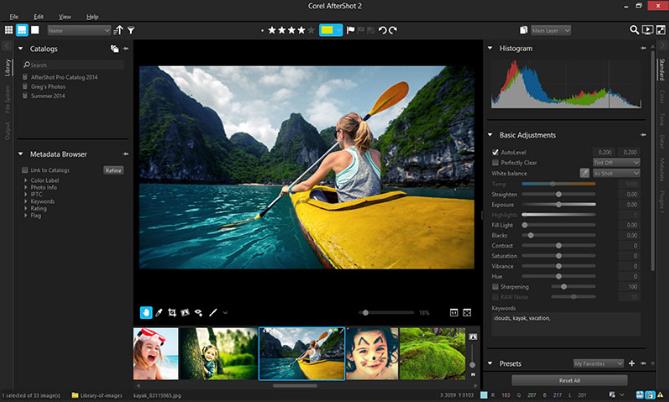
Task: Select the face-painted child thumbnail
Action: pyautogui.click(x=372, y=353)
